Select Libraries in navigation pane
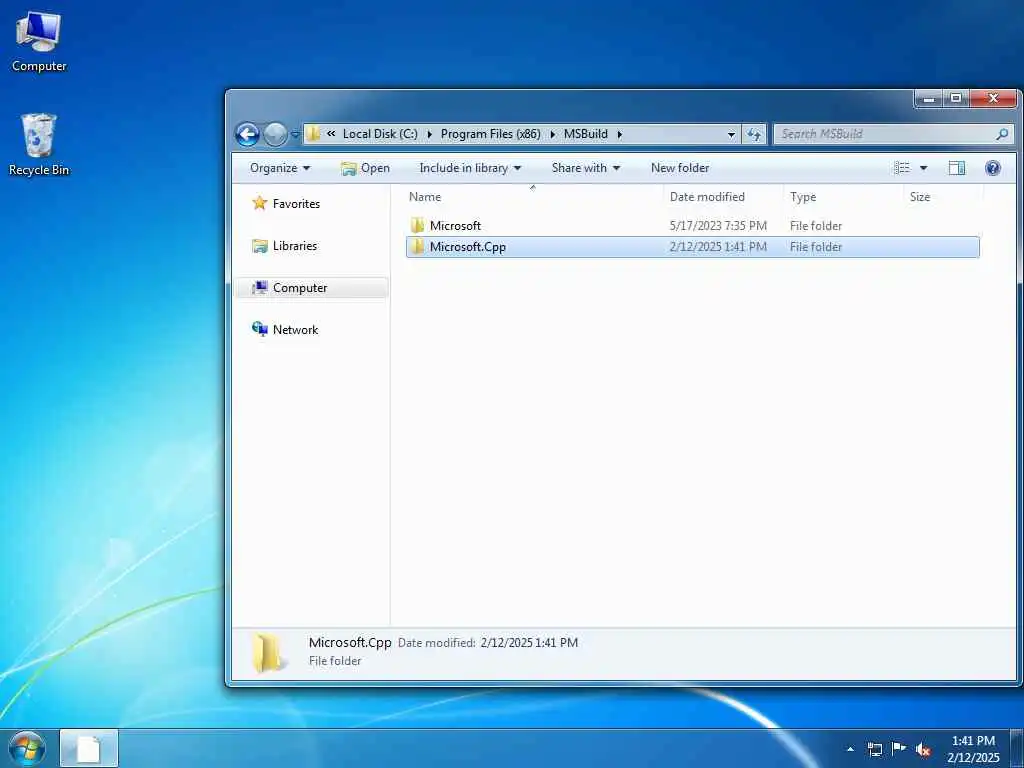This screenshot has width=1024, height=768. tap(295, 246)
